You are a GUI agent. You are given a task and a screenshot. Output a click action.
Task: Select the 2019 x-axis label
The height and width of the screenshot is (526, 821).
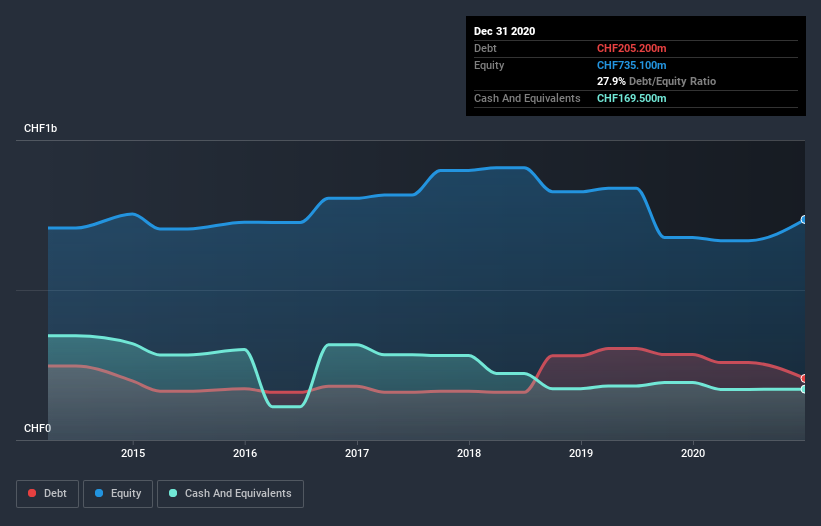coord(581,453)
